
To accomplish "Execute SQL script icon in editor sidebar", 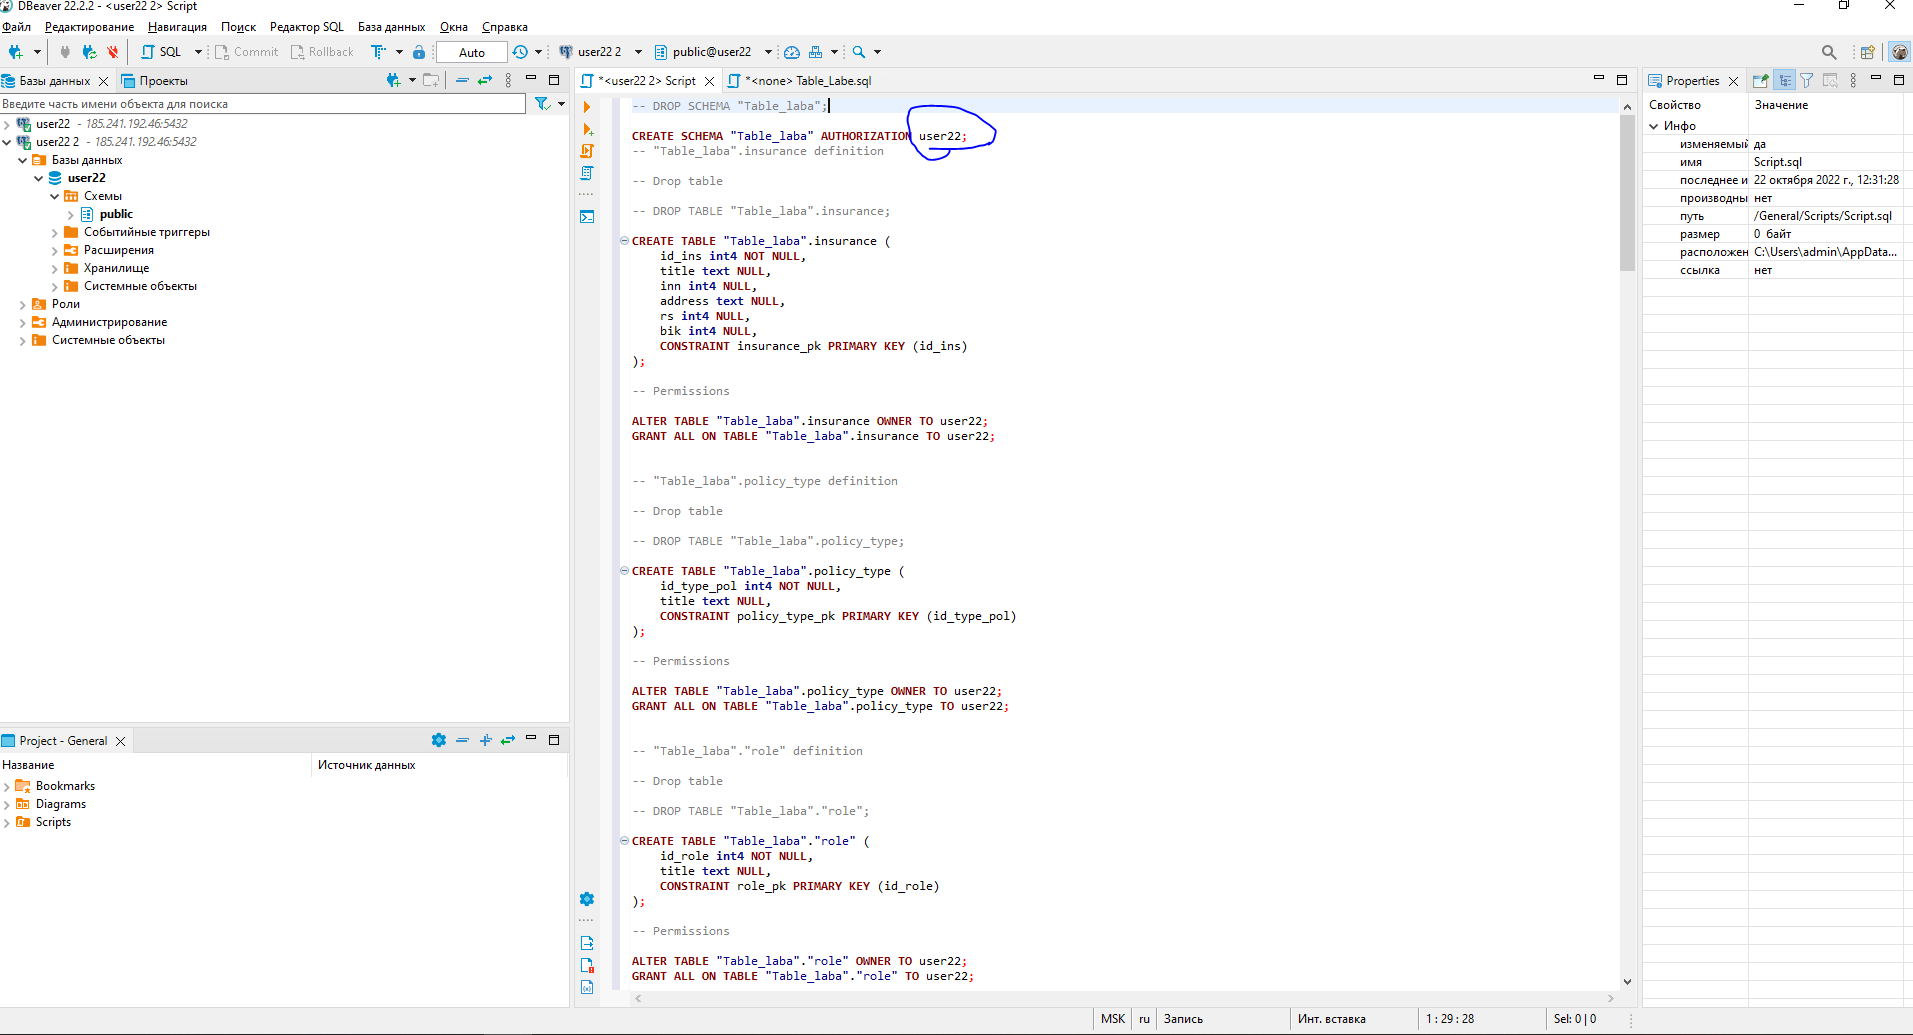I will click(587, 151).
